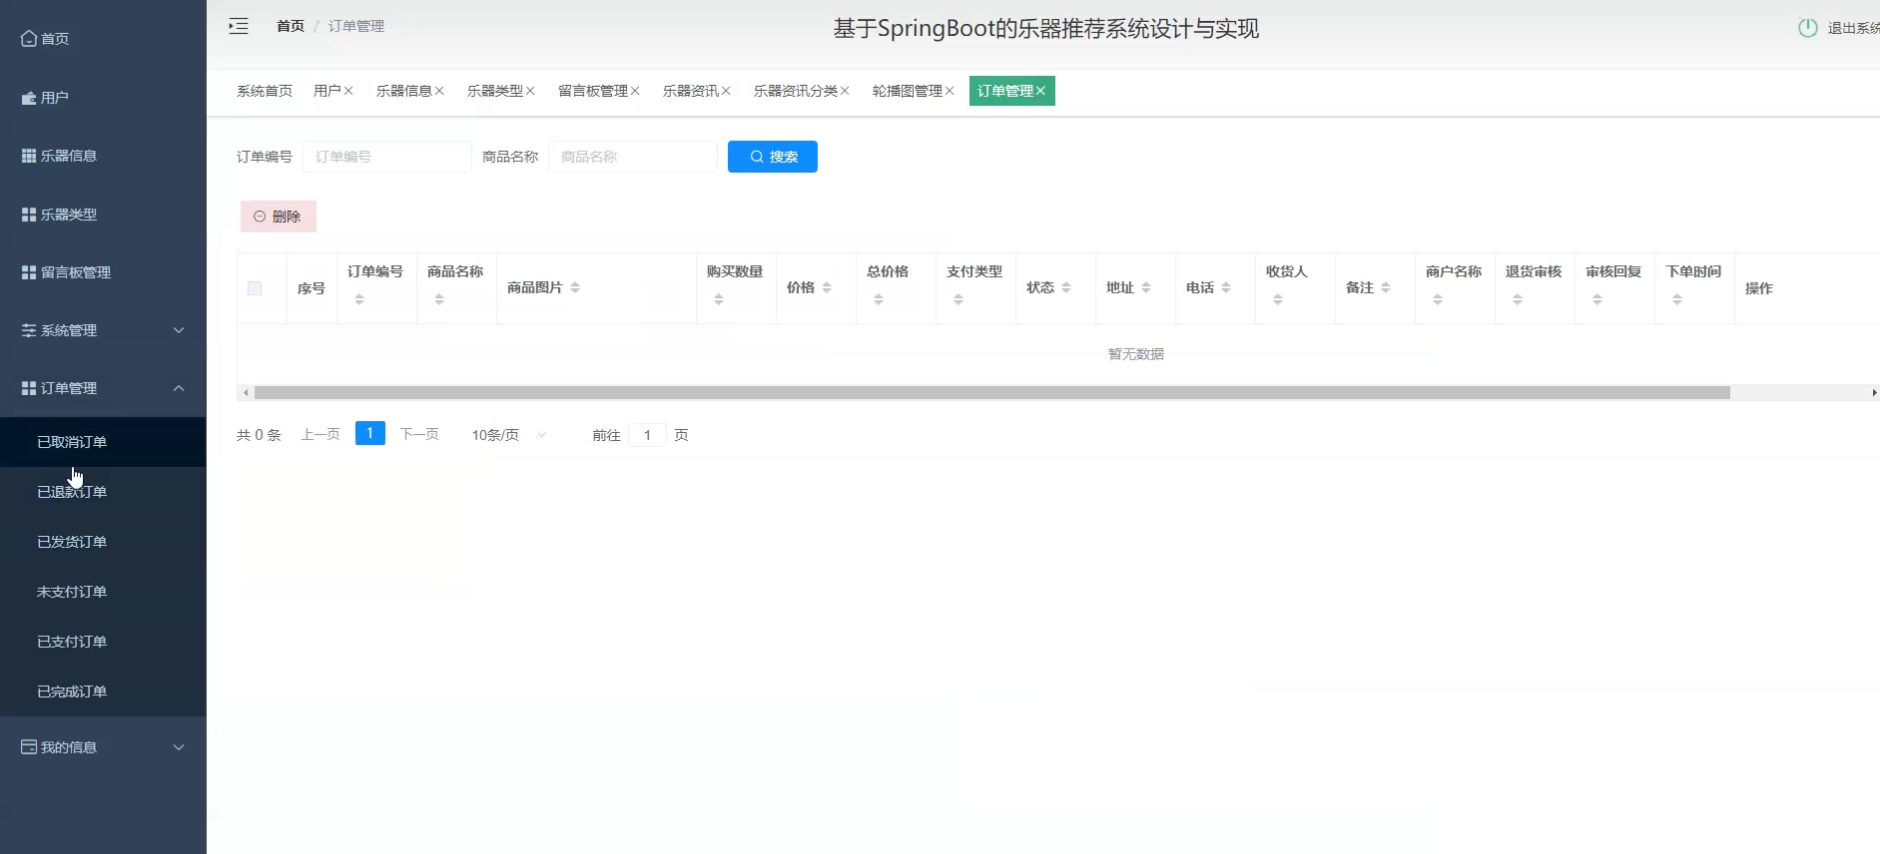Sort by 备注 column
Viewport: 1880px width, 854px height.
[1386, 288]
